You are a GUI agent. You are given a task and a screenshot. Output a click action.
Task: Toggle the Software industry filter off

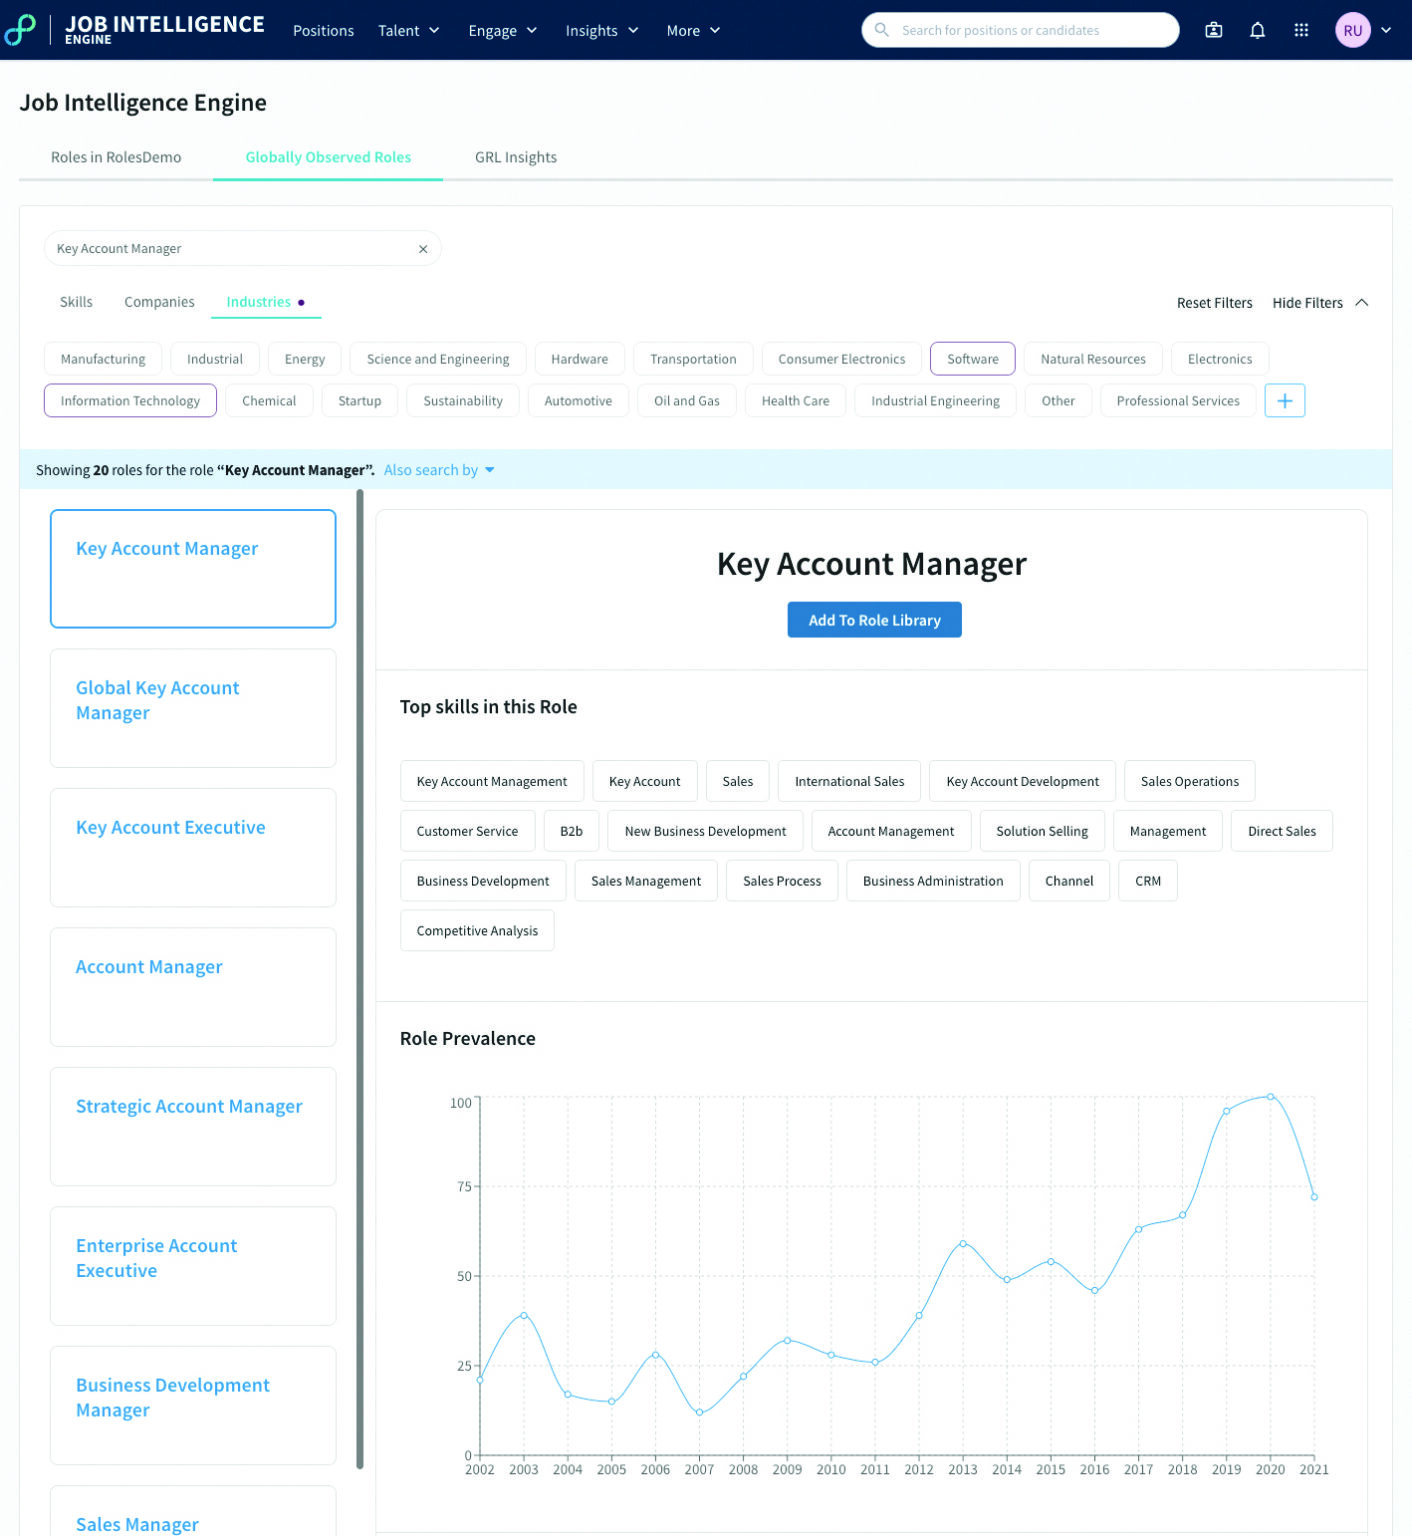coord(972,358)
